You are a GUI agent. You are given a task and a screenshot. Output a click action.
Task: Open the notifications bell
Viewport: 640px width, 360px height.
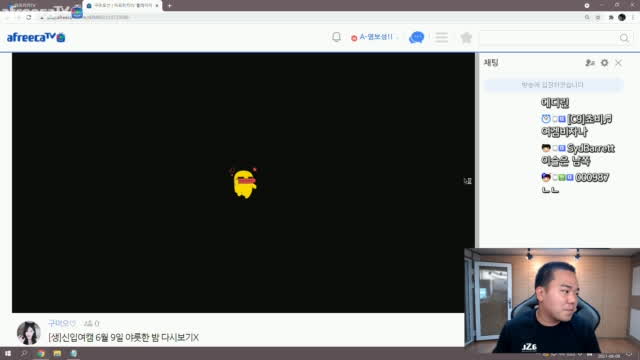pyautogui.click(x=336, y=37)
